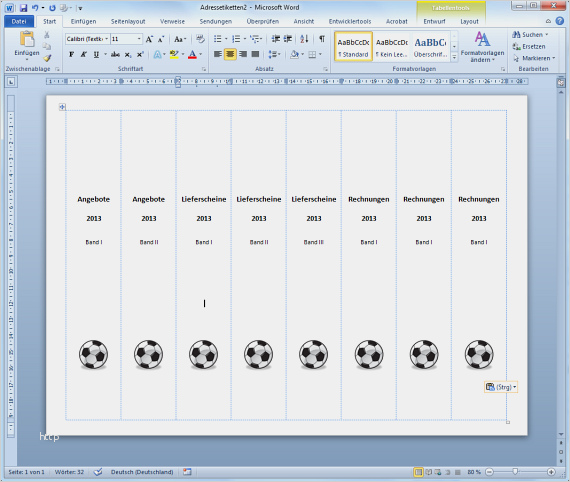This screenshot has height=482, width=570.
Task: Click the Ersetzen button
Action: coord(529,47)
